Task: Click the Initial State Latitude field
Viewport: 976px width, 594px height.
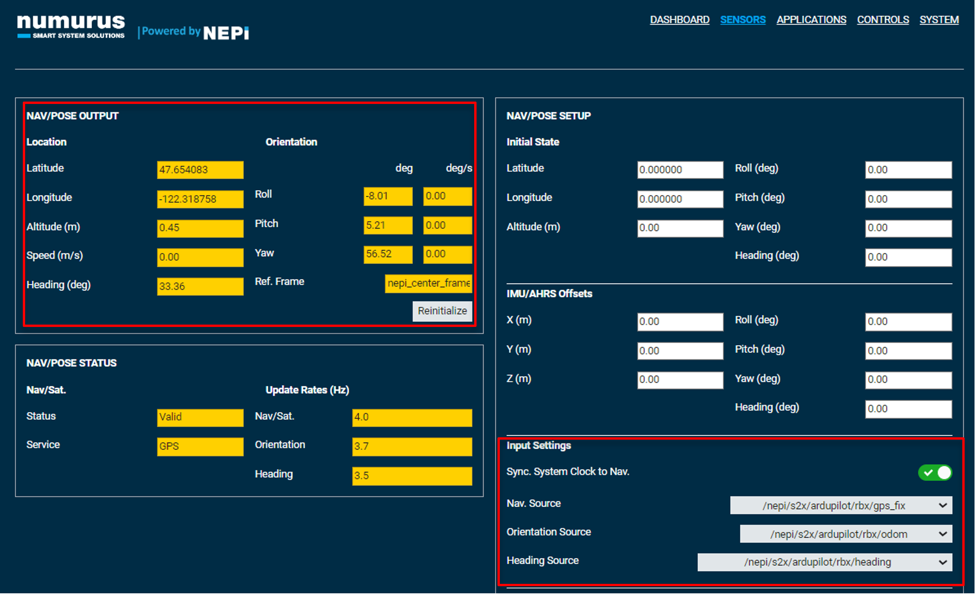Action: tap(680, 169)
